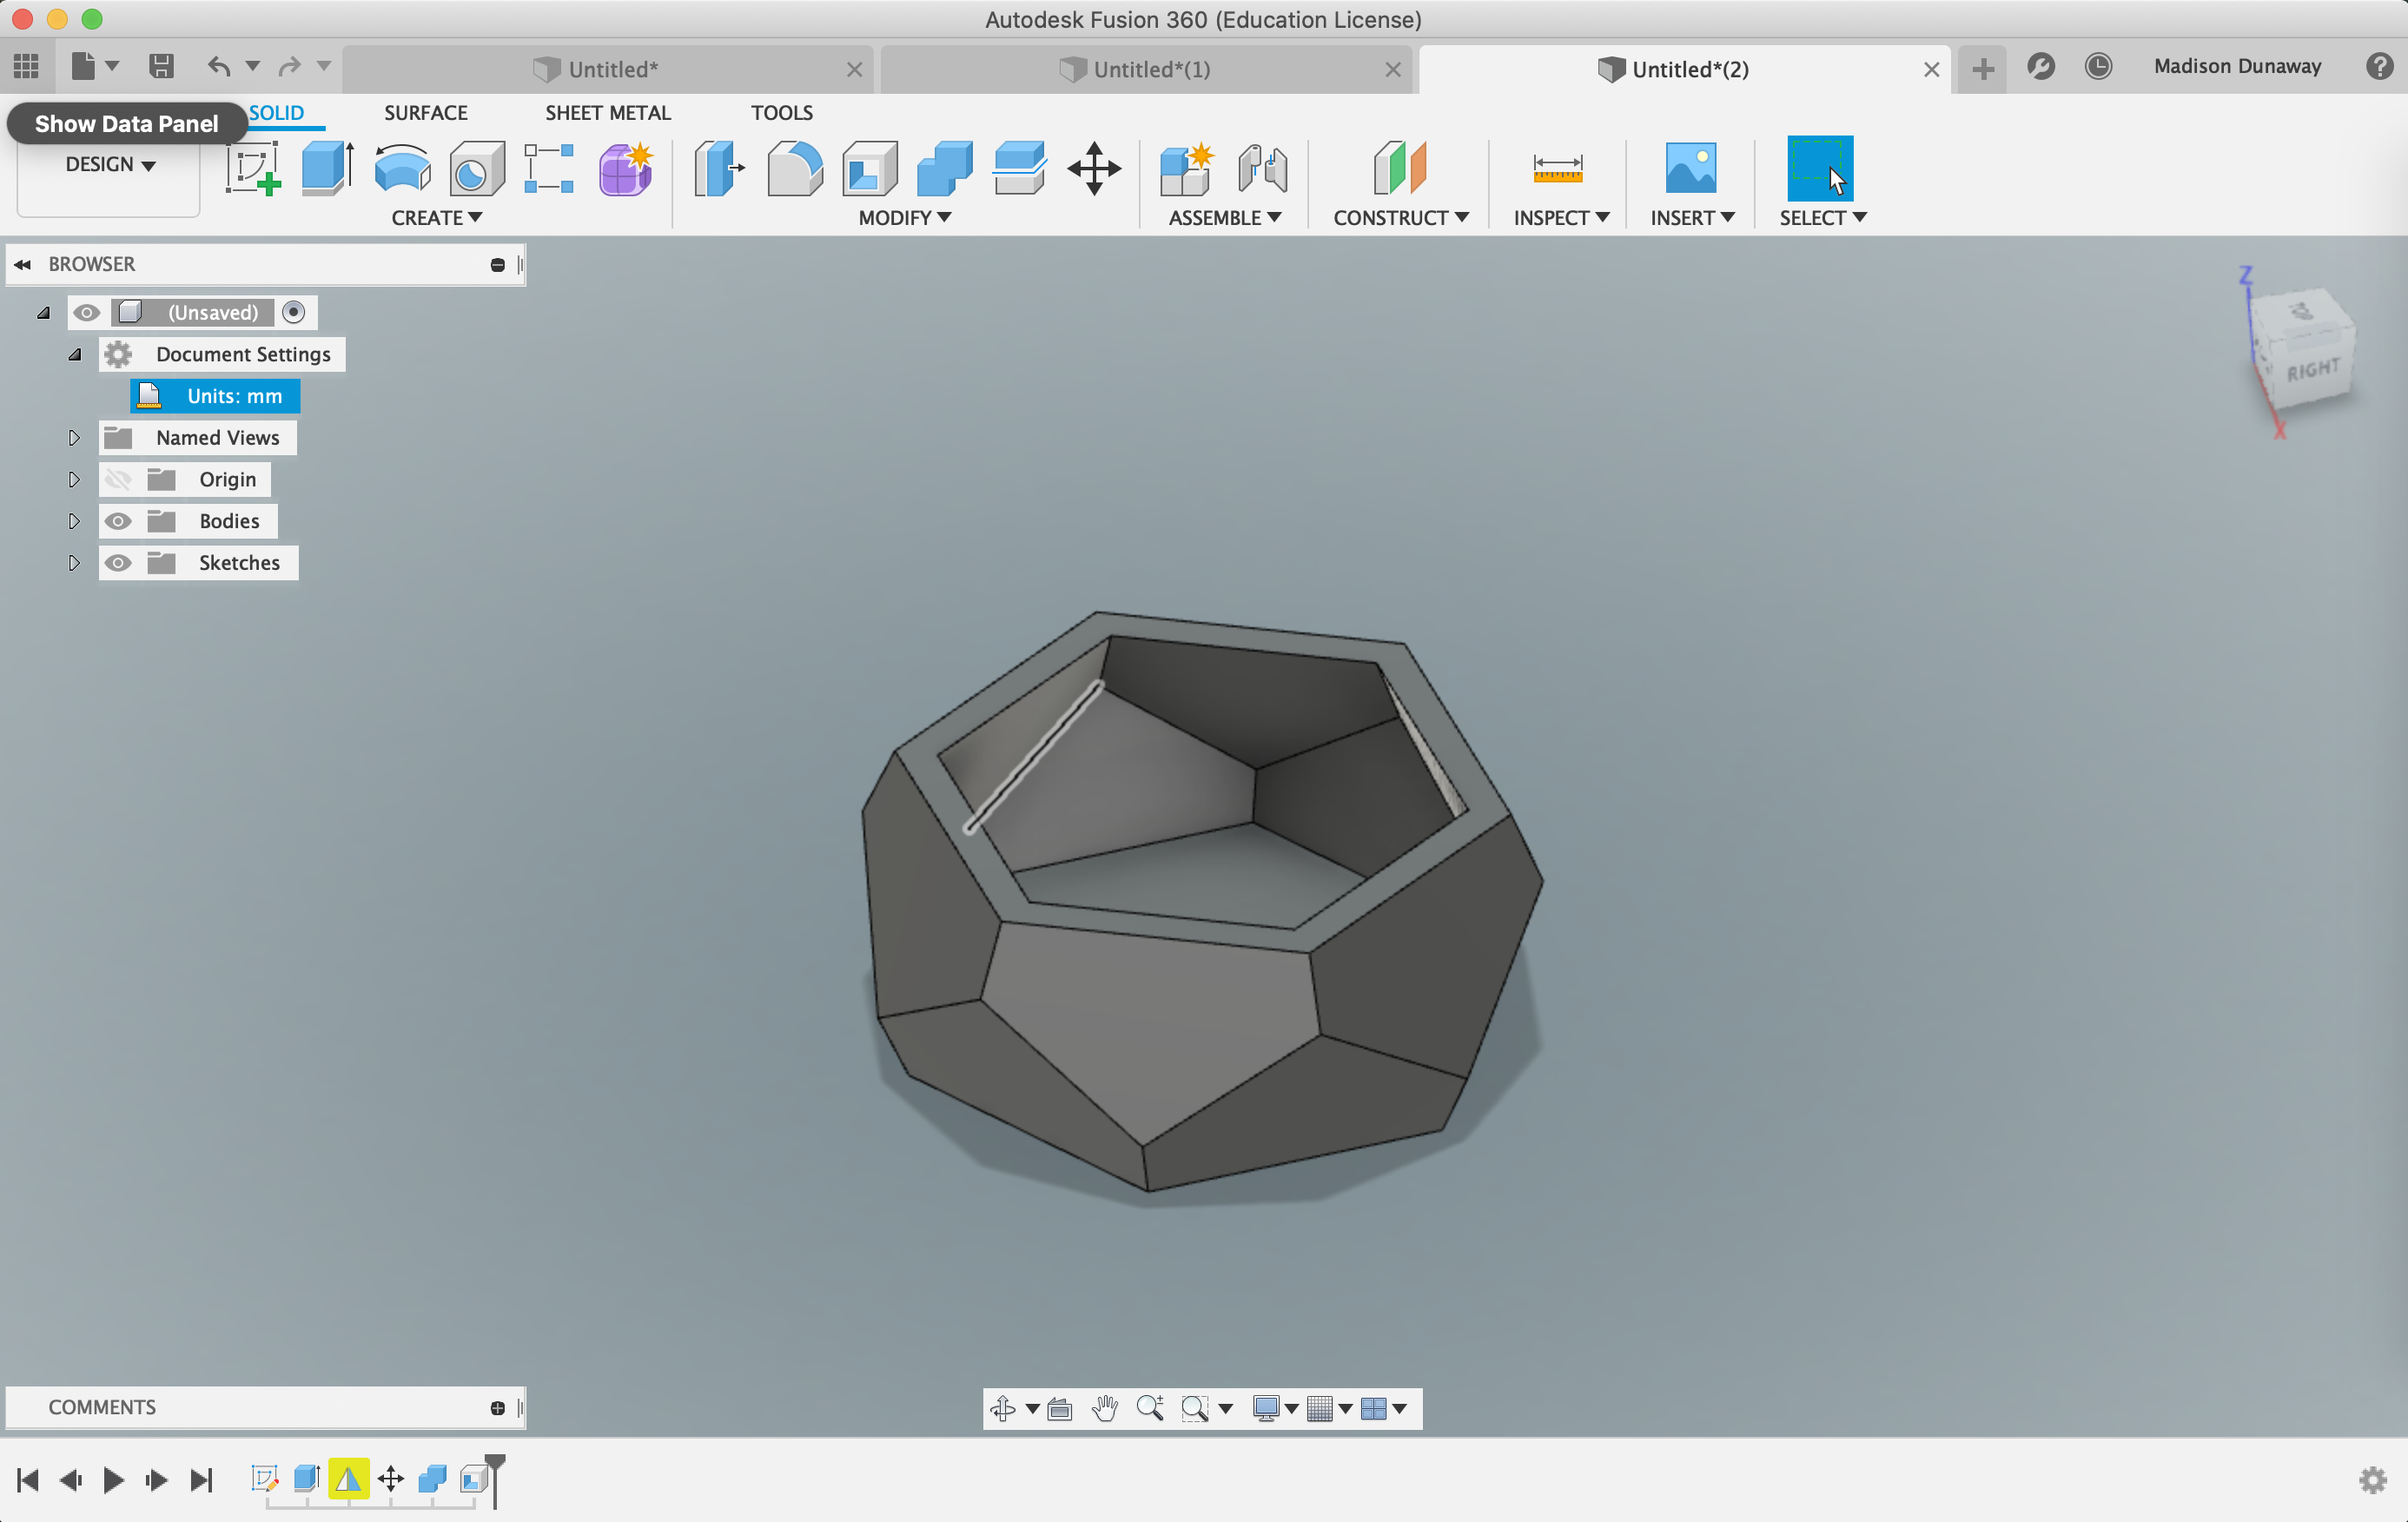The height and width of the screenshot is (1522, 2408).
Task: Click the Create Sketch tool icon
Action: [x=252, y=168]
